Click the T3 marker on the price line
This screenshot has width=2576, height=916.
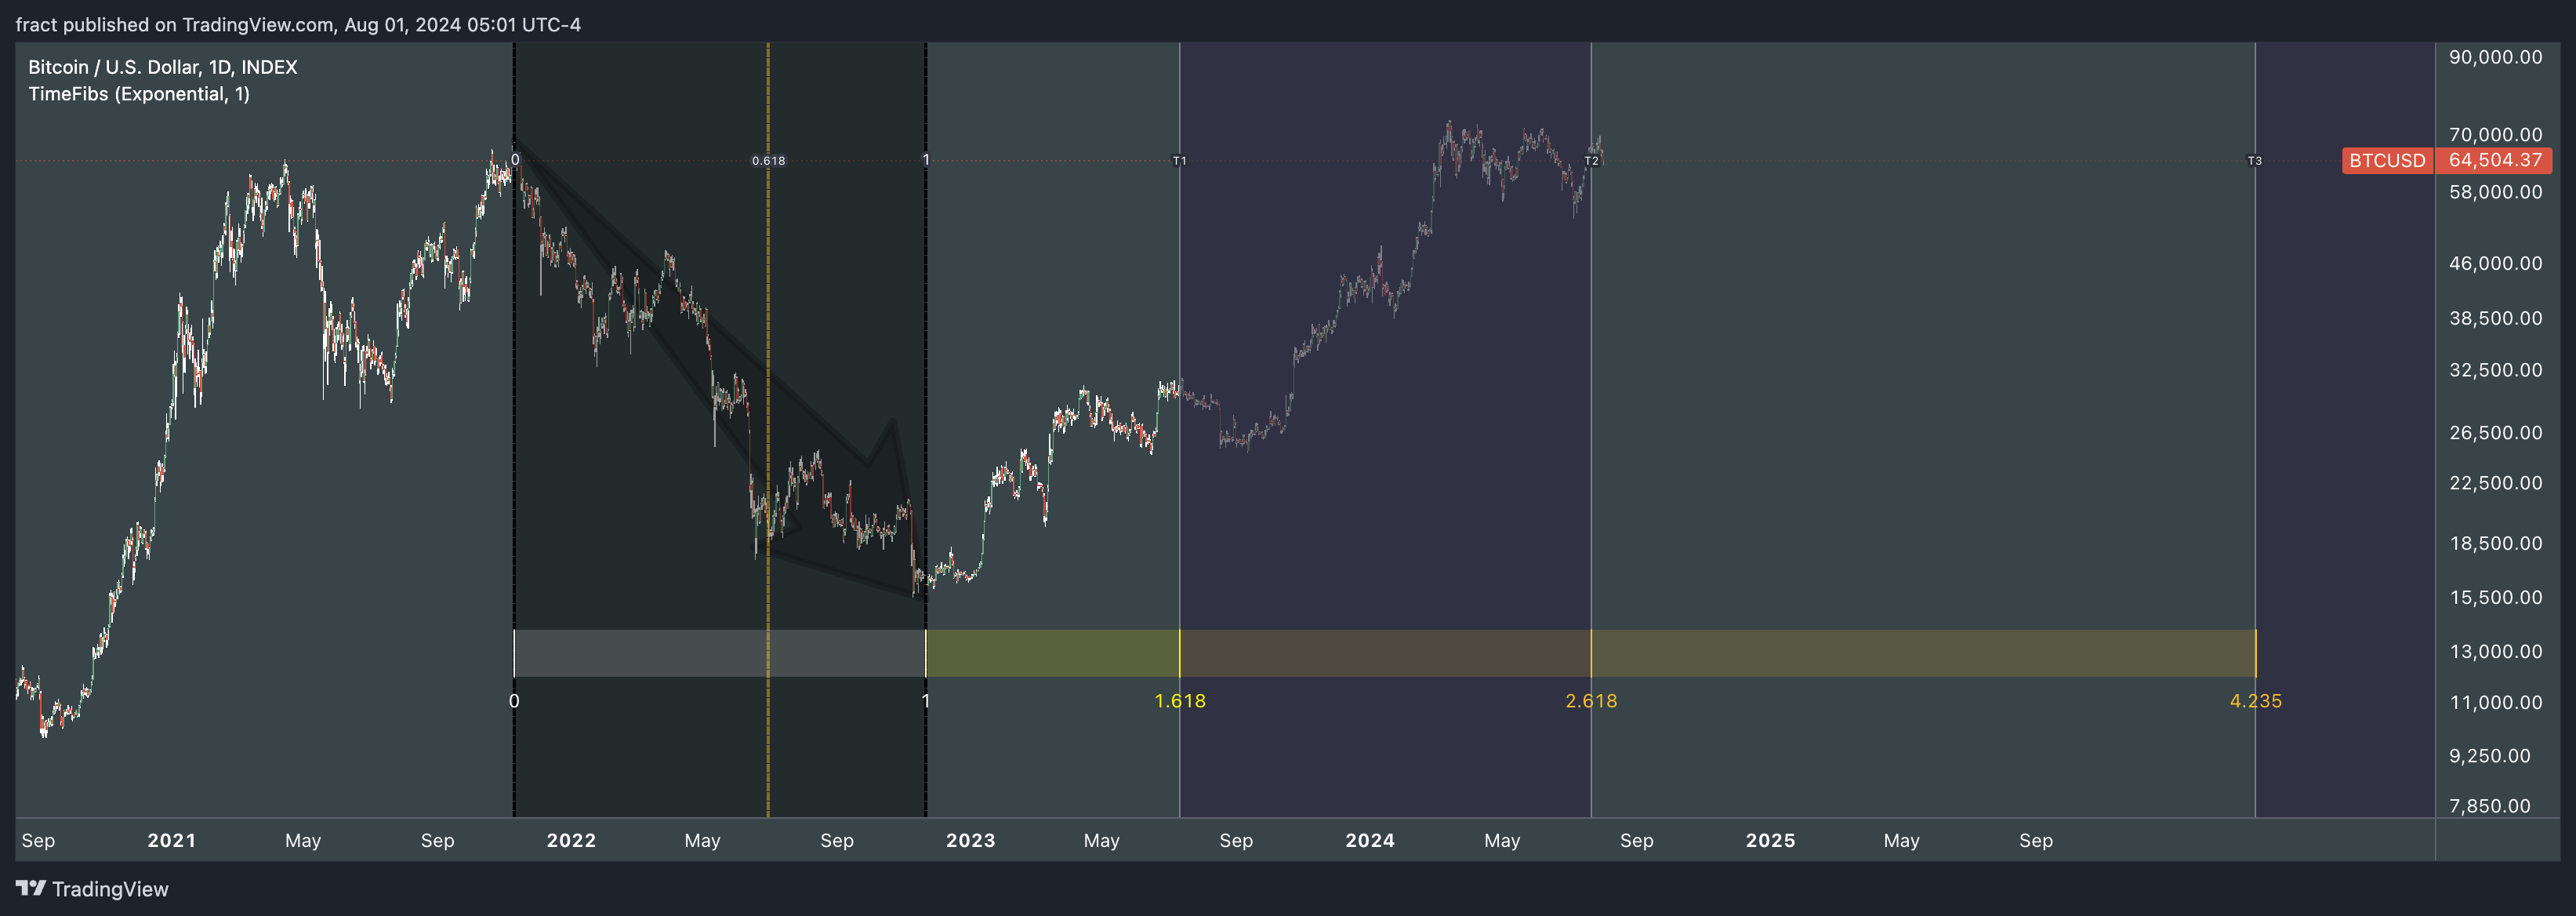click(2255, 160)
